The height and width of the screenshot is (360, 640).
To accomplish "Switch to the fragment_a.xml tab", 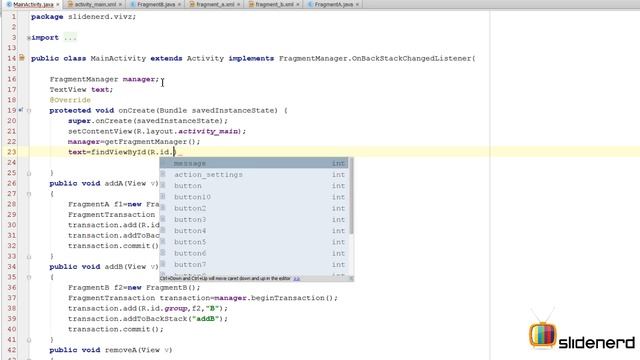I will pyautogui.click(x=215, y=4).
